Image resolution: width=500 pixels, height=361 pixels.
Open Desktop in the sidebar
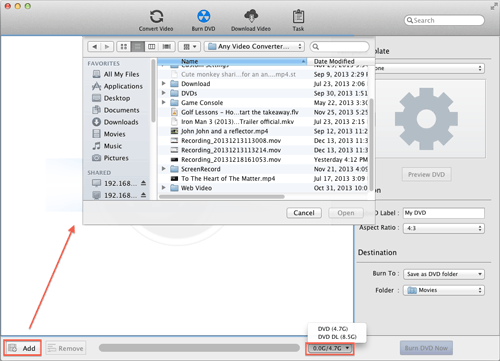click(x=111, y=98)
